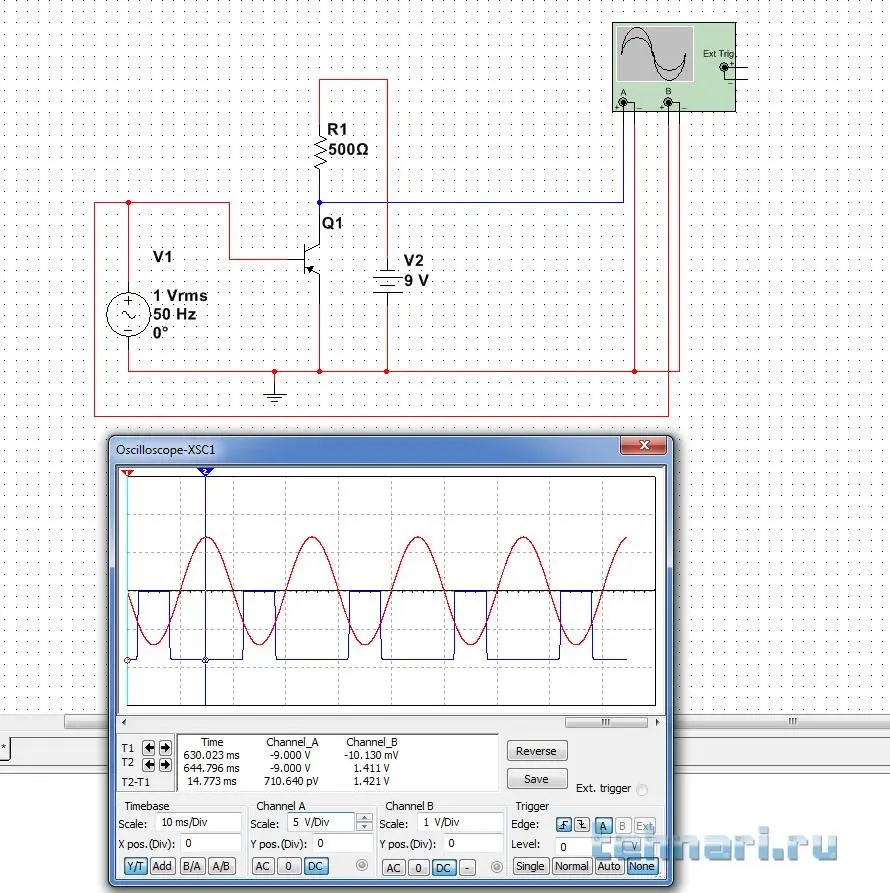Click the V1 AC voltage source symbol
This screenshot has height=893, width=890.
point(128,314)
